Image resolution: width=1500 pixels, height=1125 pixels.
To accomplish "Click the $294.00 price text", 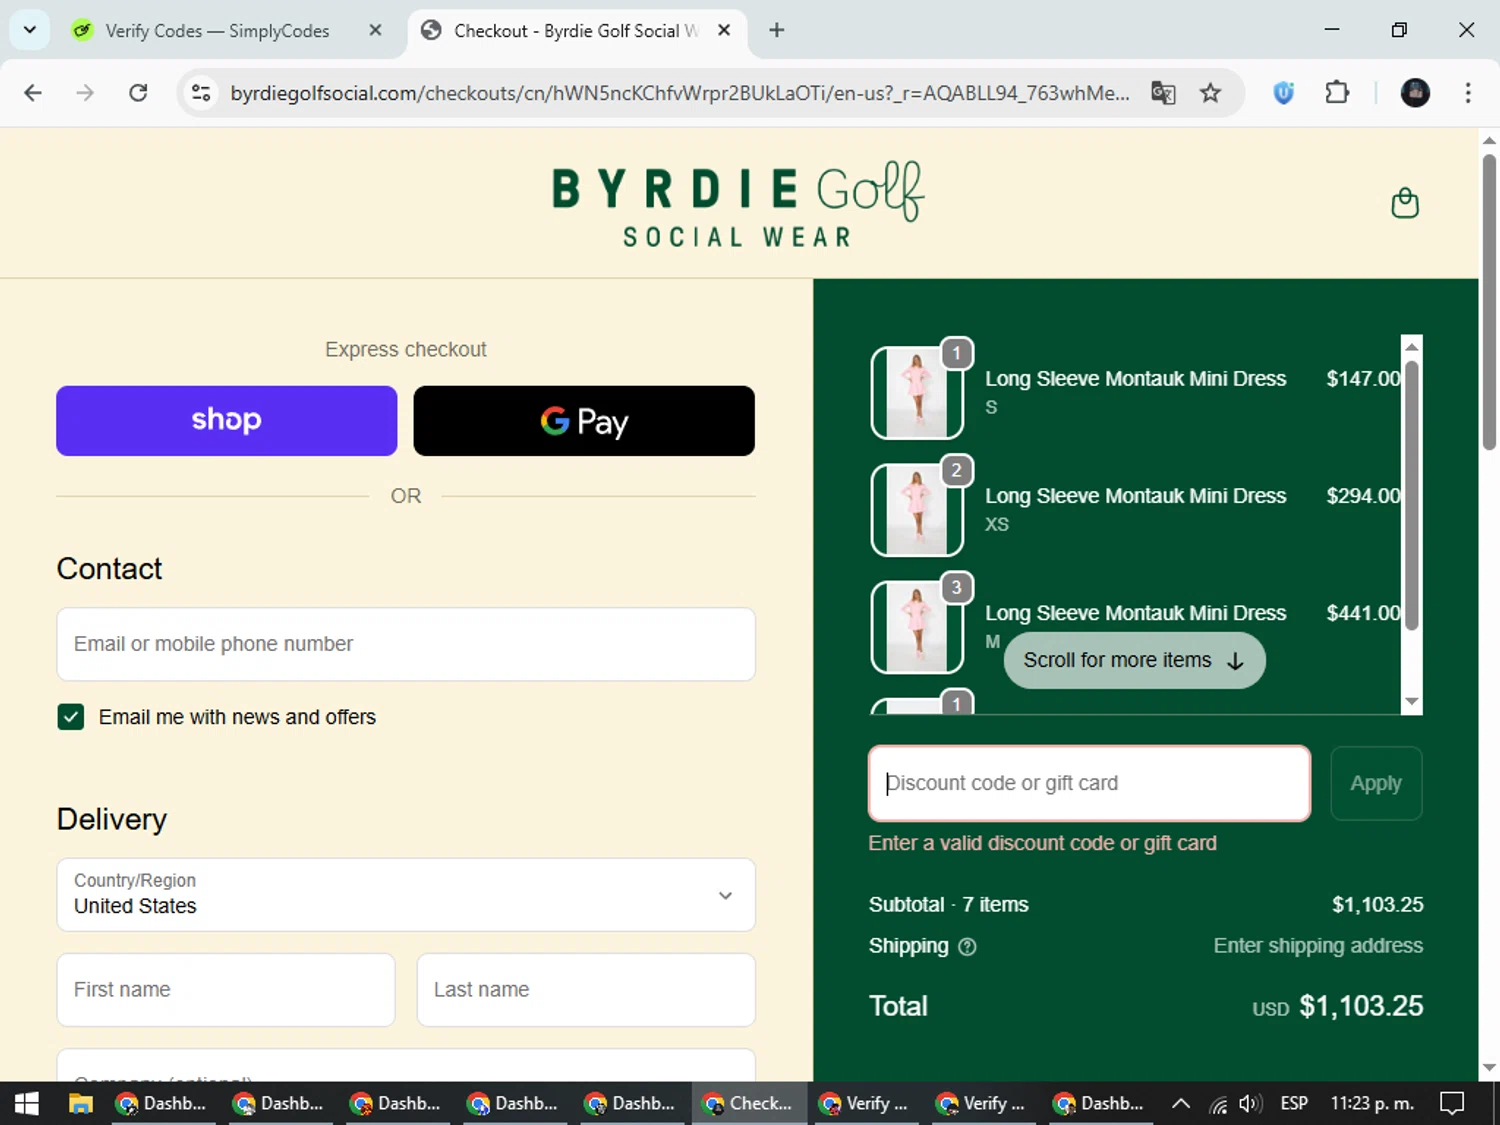I will [1363, 495].
